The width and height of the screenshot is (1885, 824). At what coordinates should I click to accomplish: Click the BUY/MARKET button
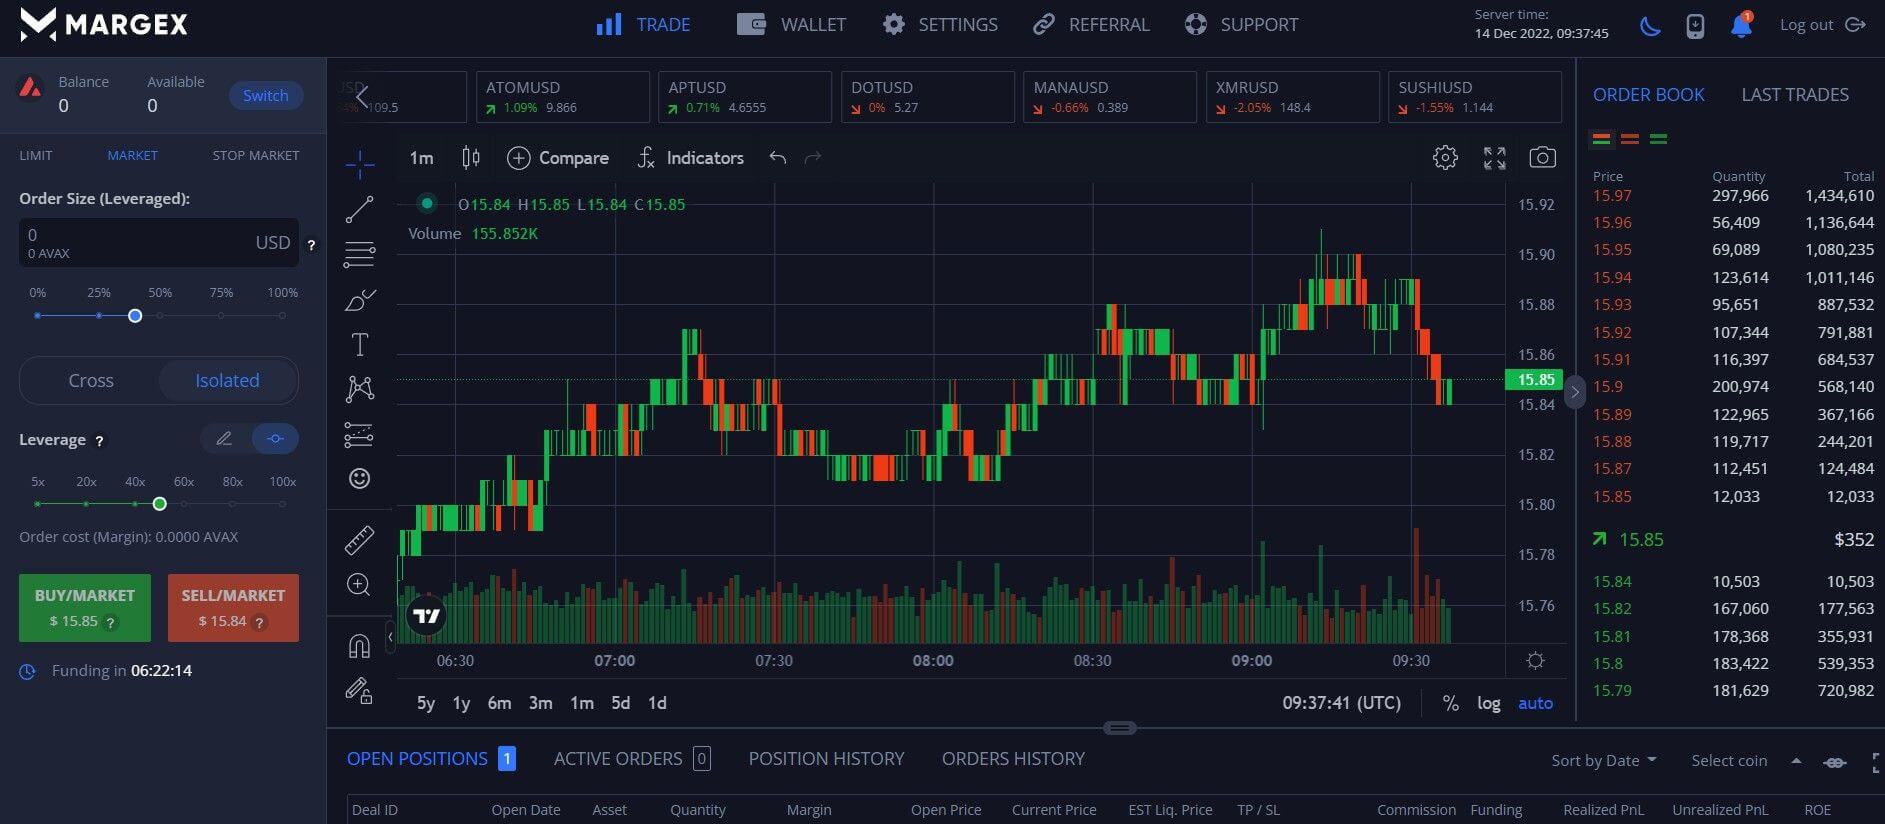pyautogui.click(x=85, y=607)
